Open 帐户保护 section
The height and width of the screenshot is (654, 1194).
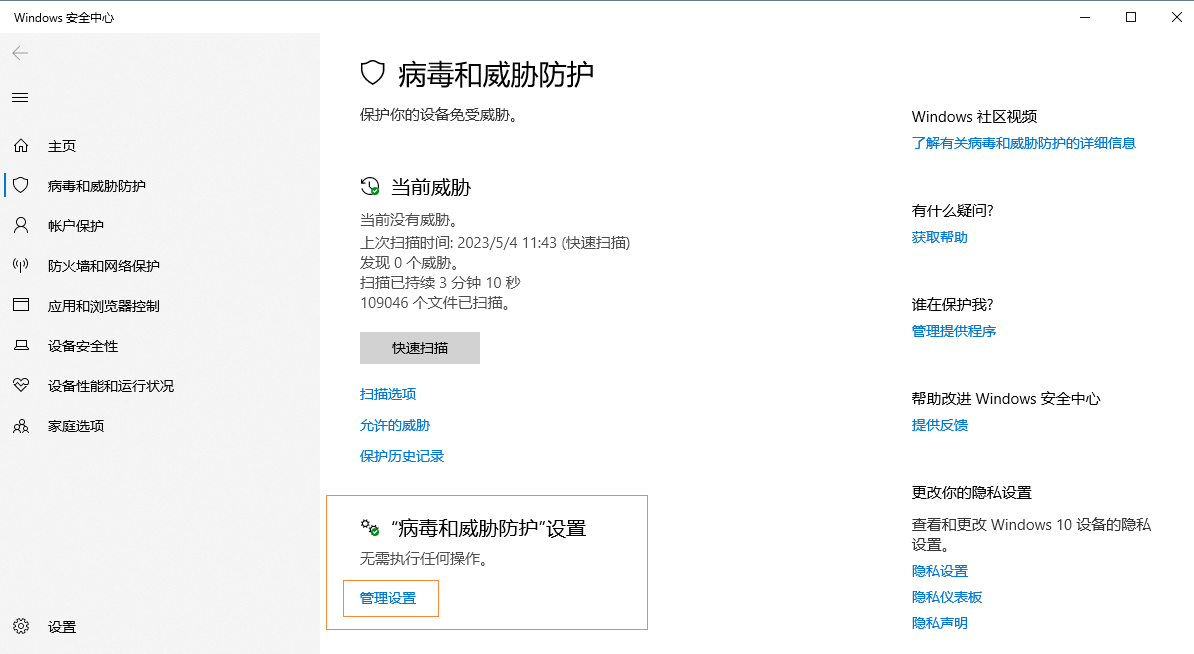click(x=75, y=226)
